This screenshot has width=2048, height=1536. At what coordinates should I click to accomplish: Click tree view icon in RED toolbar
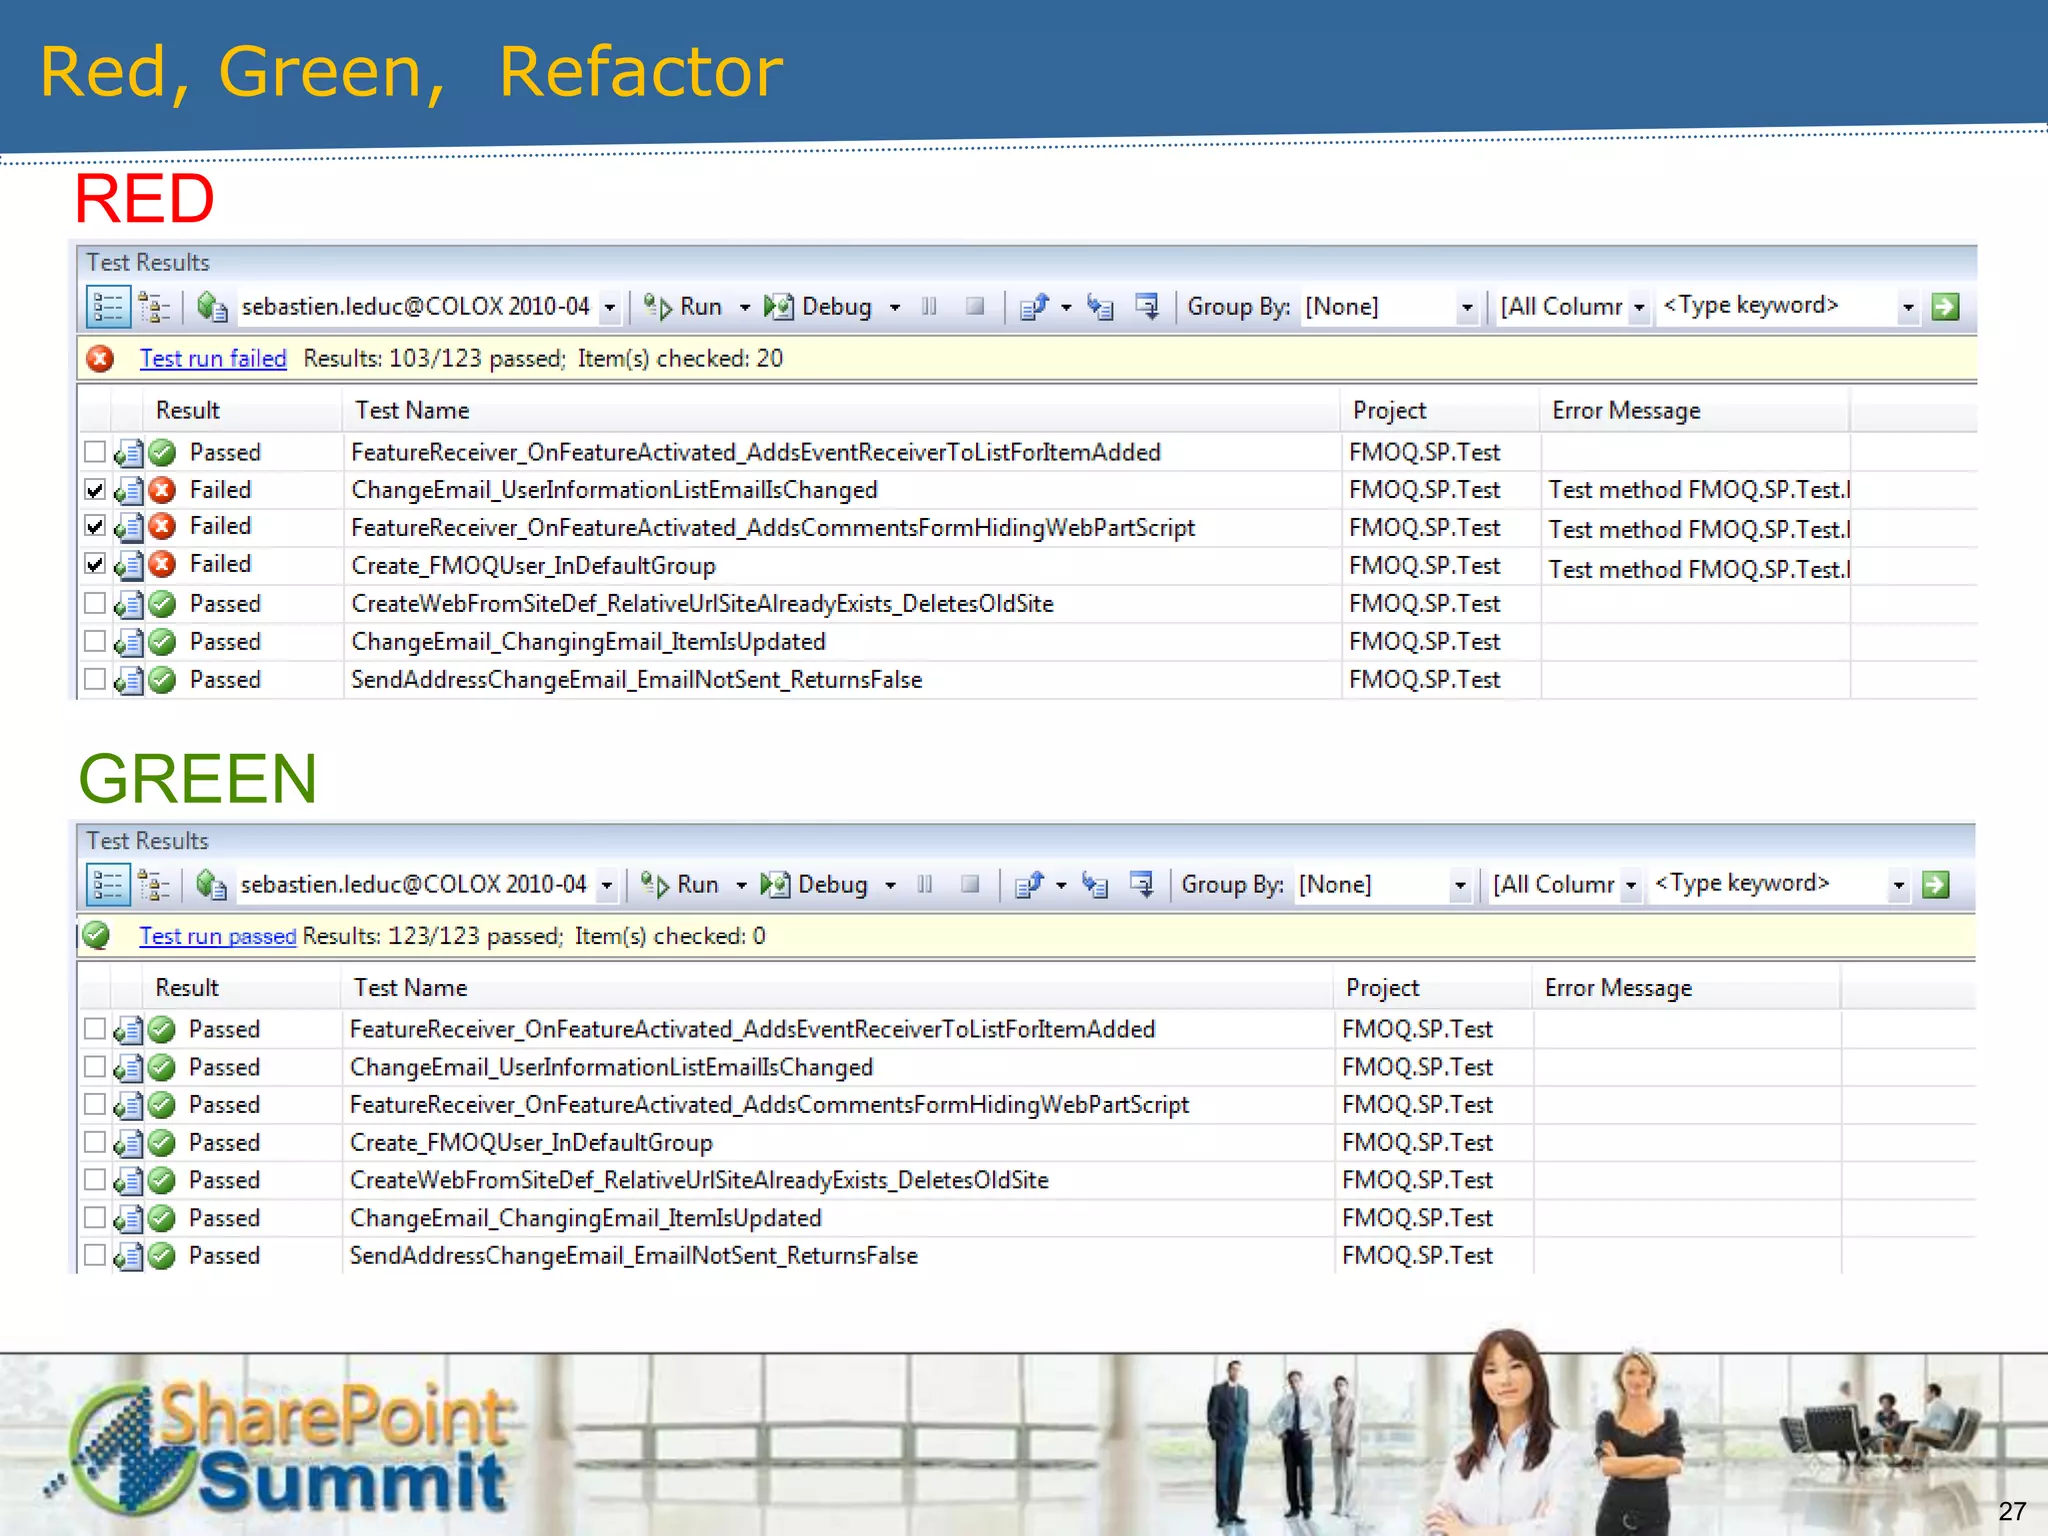(x=154, y=307)
